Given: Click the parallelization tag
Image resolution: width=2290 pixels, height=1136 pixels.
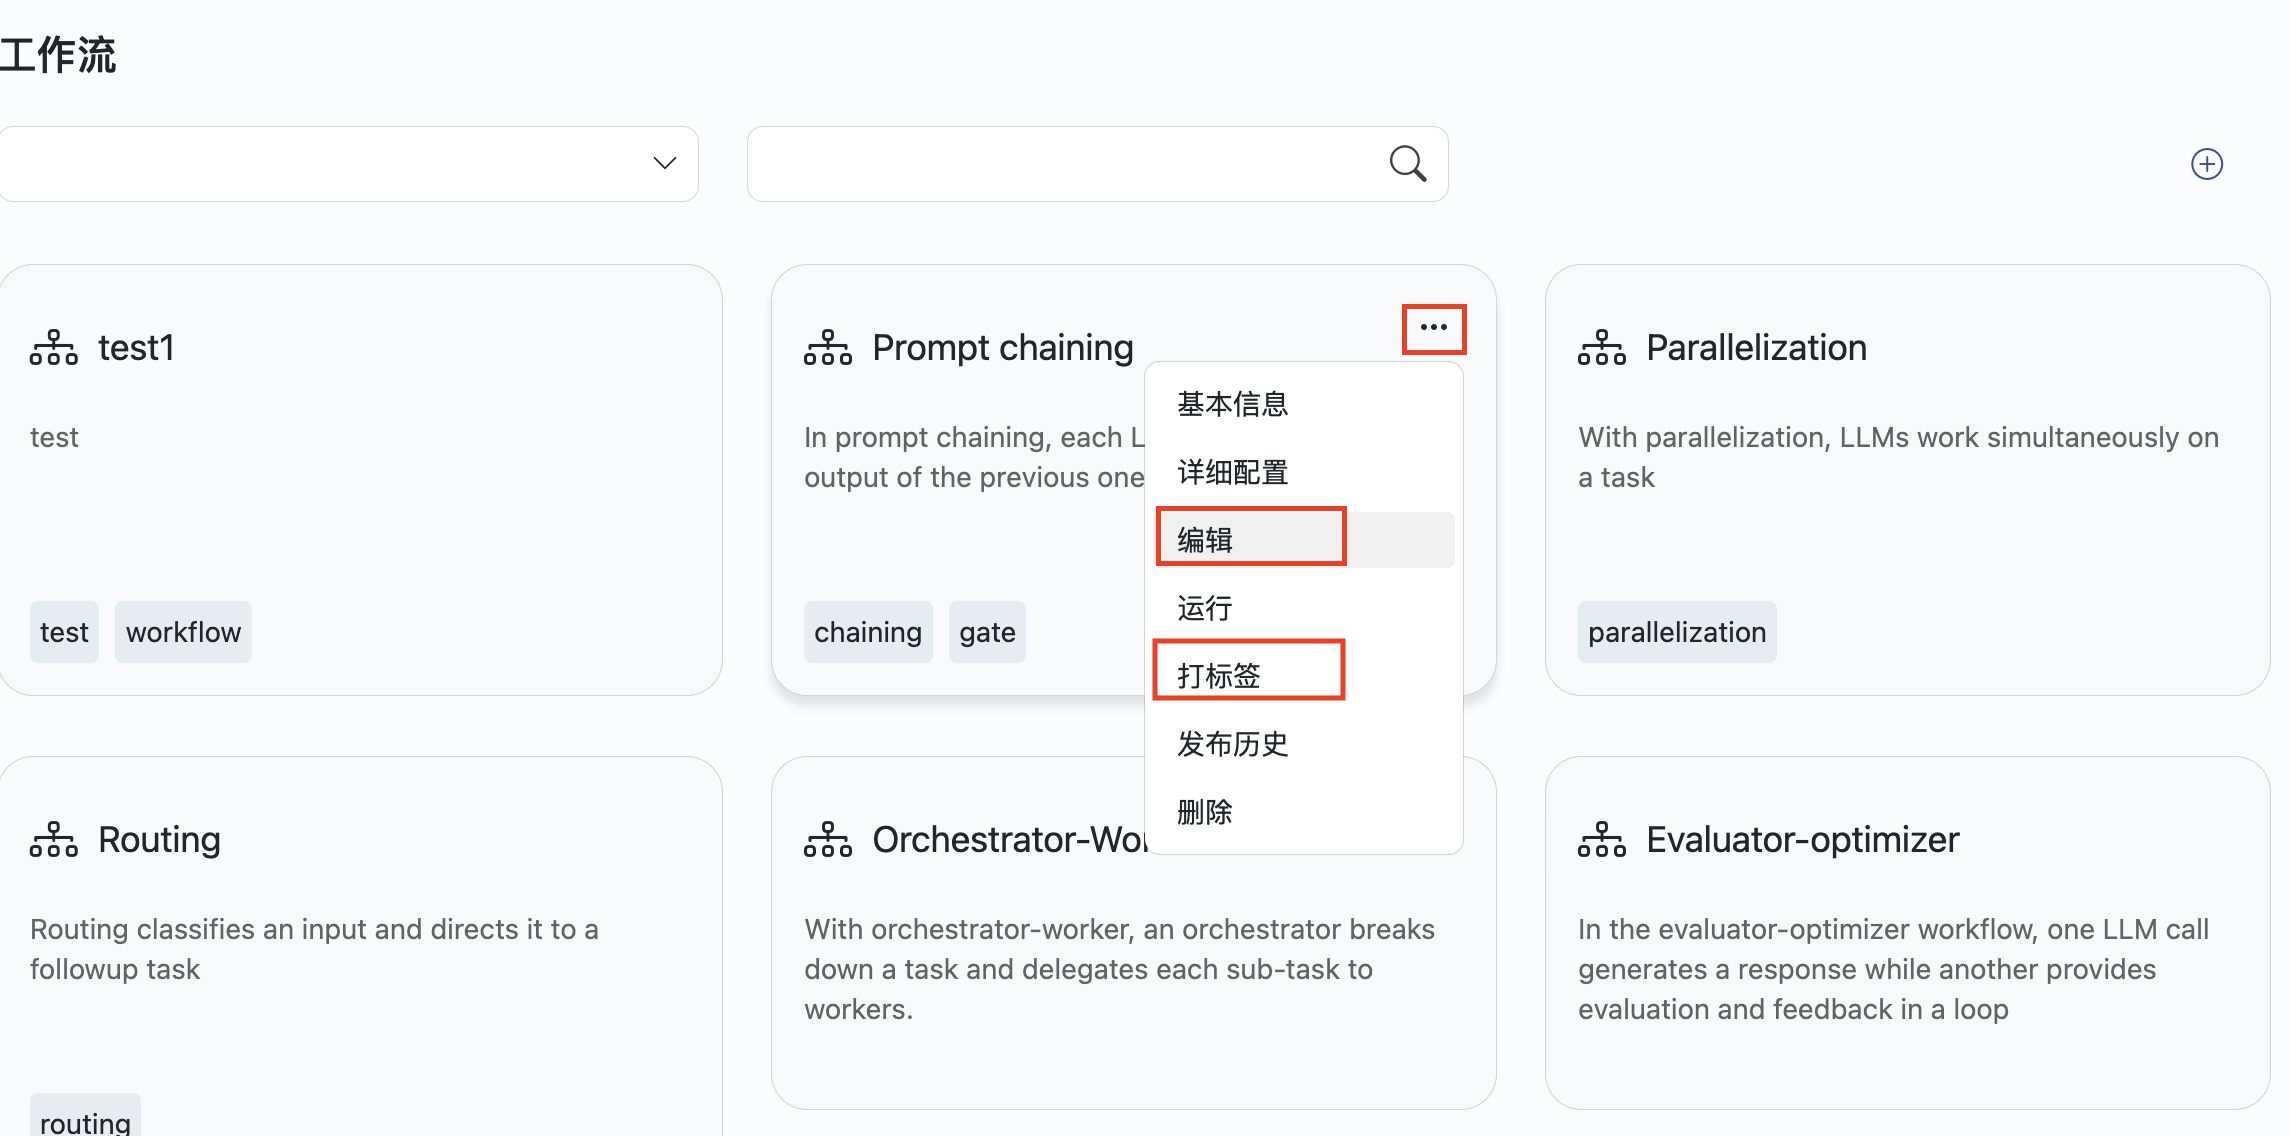Looking at the screenshot, I should pos(1676,632).
